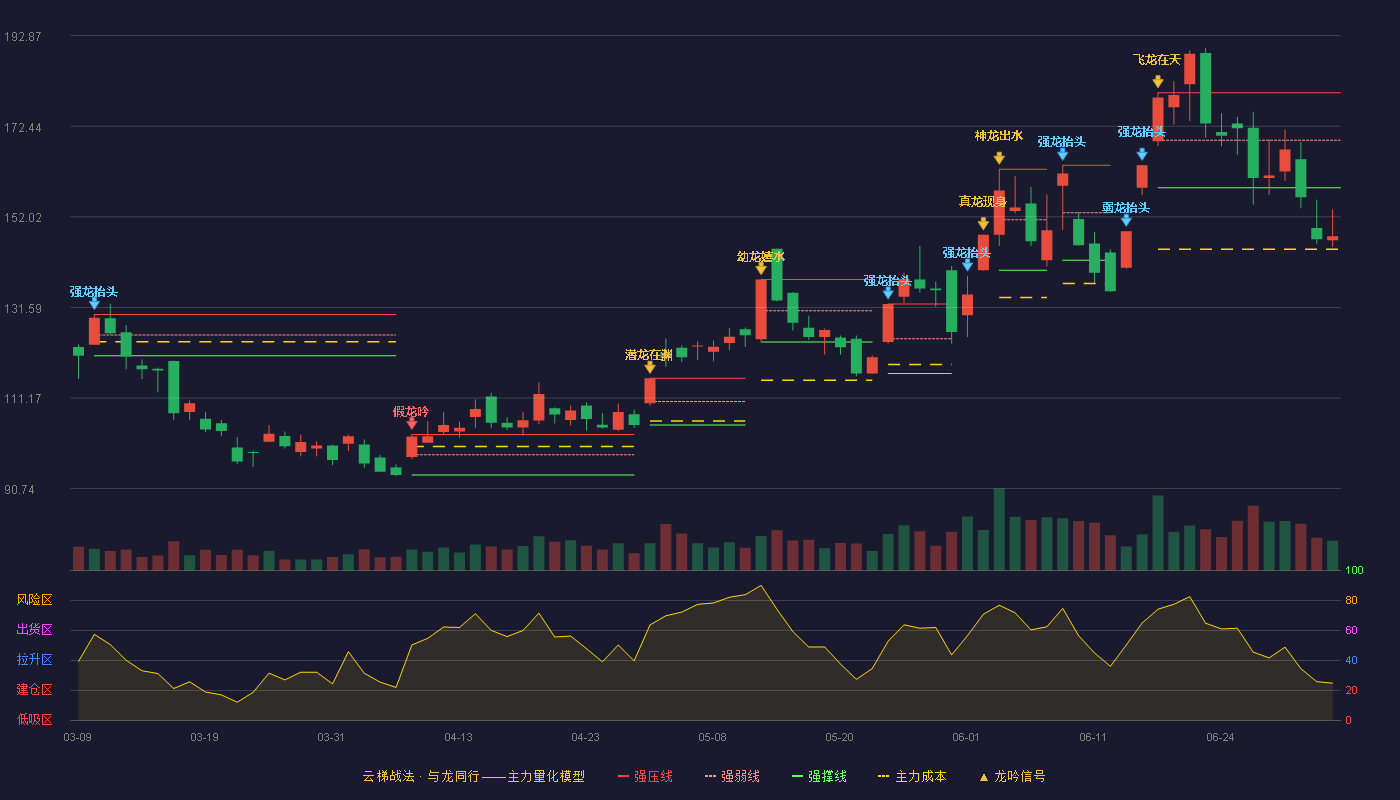Click the red 20 indicator scale value
The width and height of the screenshot is (1400, 800).
(1351, 690)
